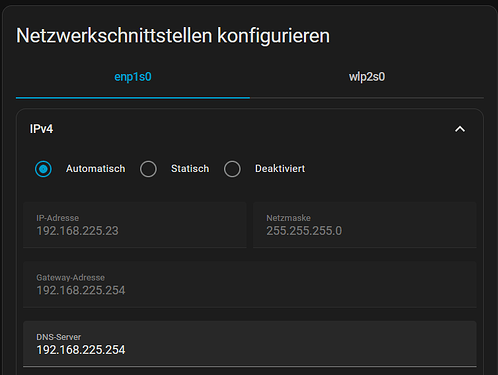The height and width of the screenshot is (375, 498).
Task: Select the Deaktiviert radio button
Action: (232, 169)
